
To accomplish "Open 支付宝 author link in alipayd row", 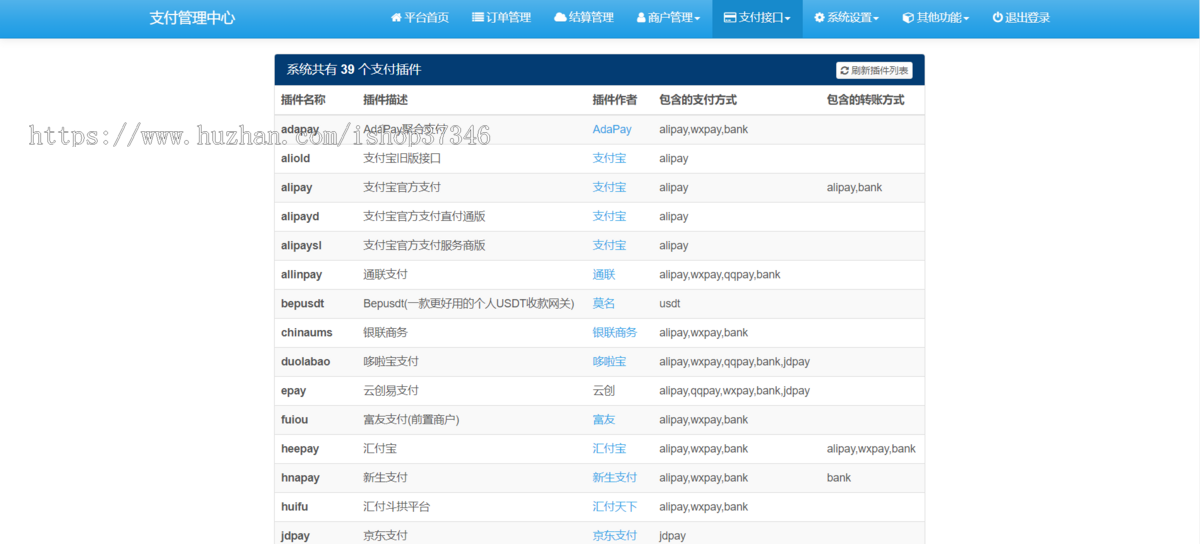I will pyautogui.click(x=609, y=216).
